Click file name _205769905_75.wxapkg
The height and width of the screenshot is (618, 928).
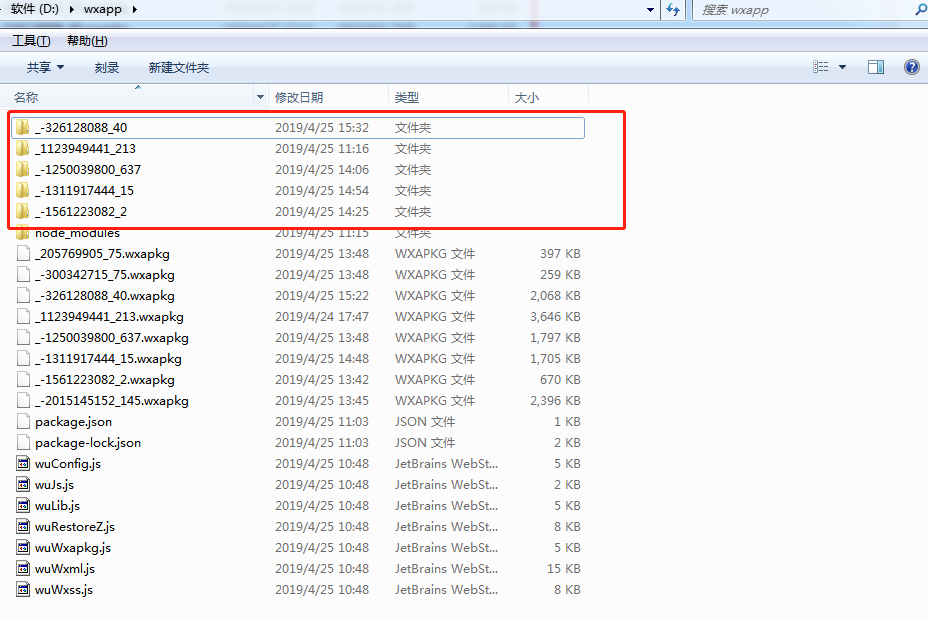(x=102, y=254)
